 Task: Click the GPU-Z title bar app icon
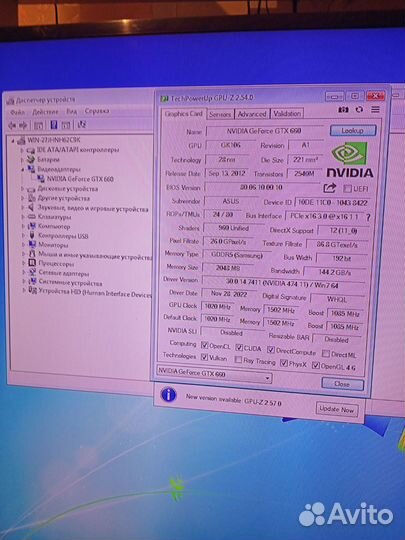coord(165,99)
